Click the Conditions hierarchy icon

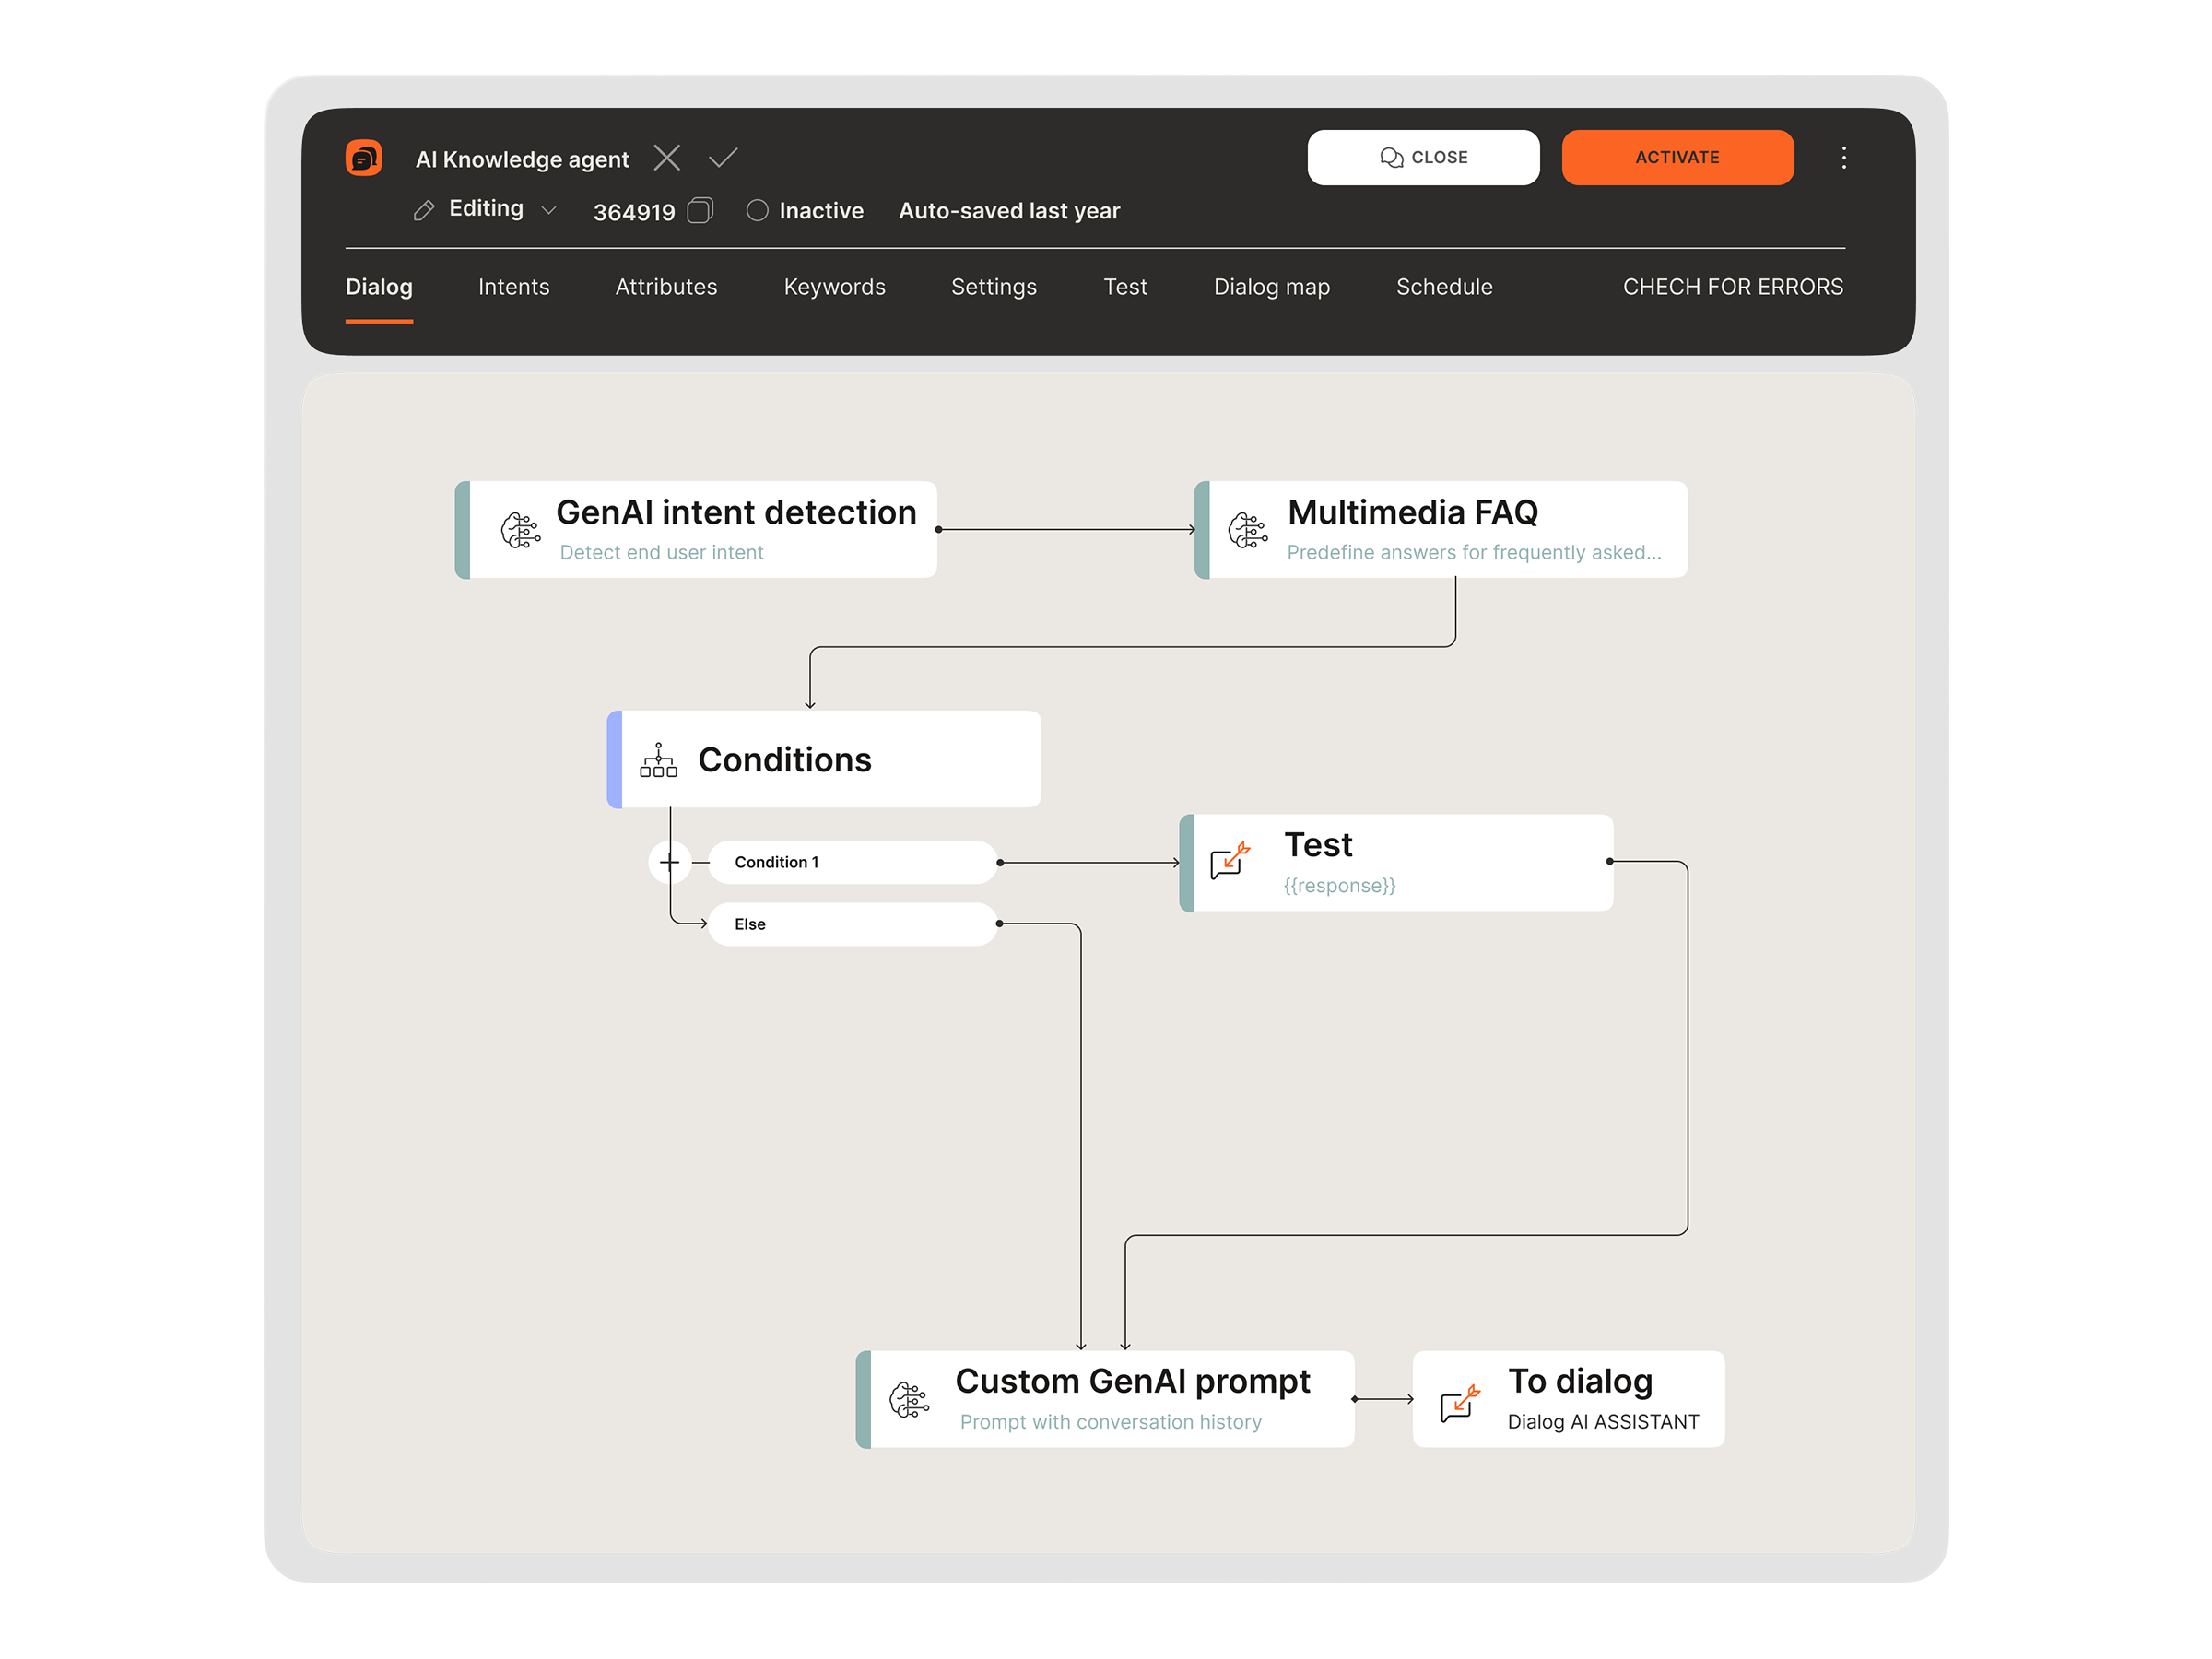pyautogui.click(x=658, y=760)
